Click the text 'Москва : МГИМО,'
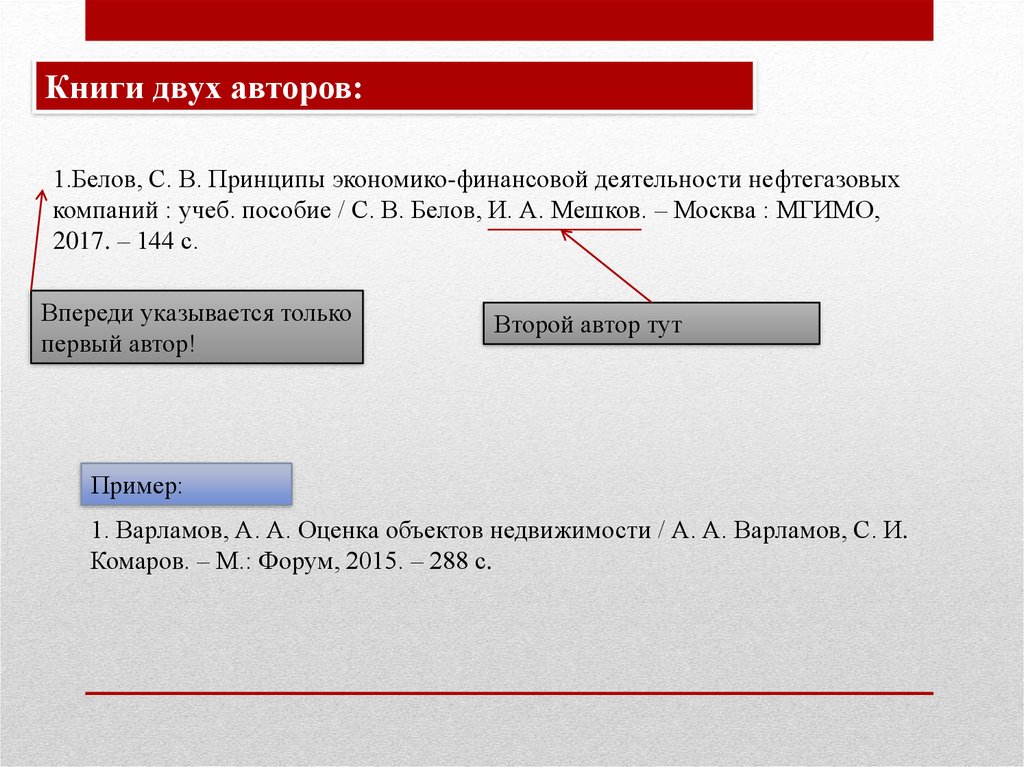Image resolution: width=1024 pixels, height=767 pixels. click(776, 210)
